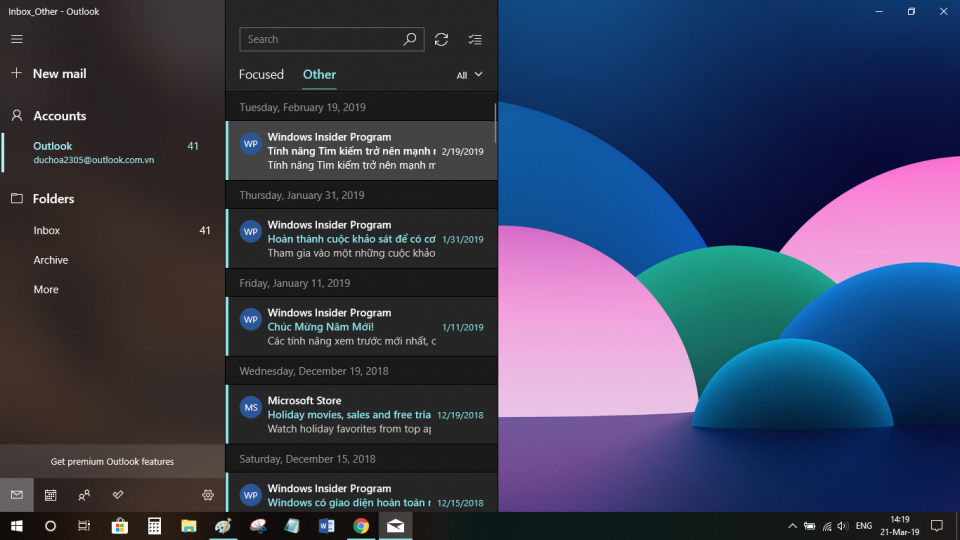Collapse the hamburger navigation menu
Viewport: 960px width, 540px height.
[17, 39]
